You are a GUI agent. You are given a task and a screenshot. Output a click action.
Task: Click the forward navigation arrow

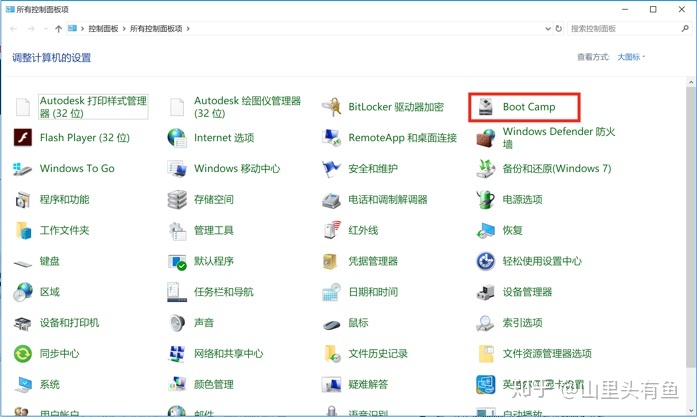click(x=31, y=29)
